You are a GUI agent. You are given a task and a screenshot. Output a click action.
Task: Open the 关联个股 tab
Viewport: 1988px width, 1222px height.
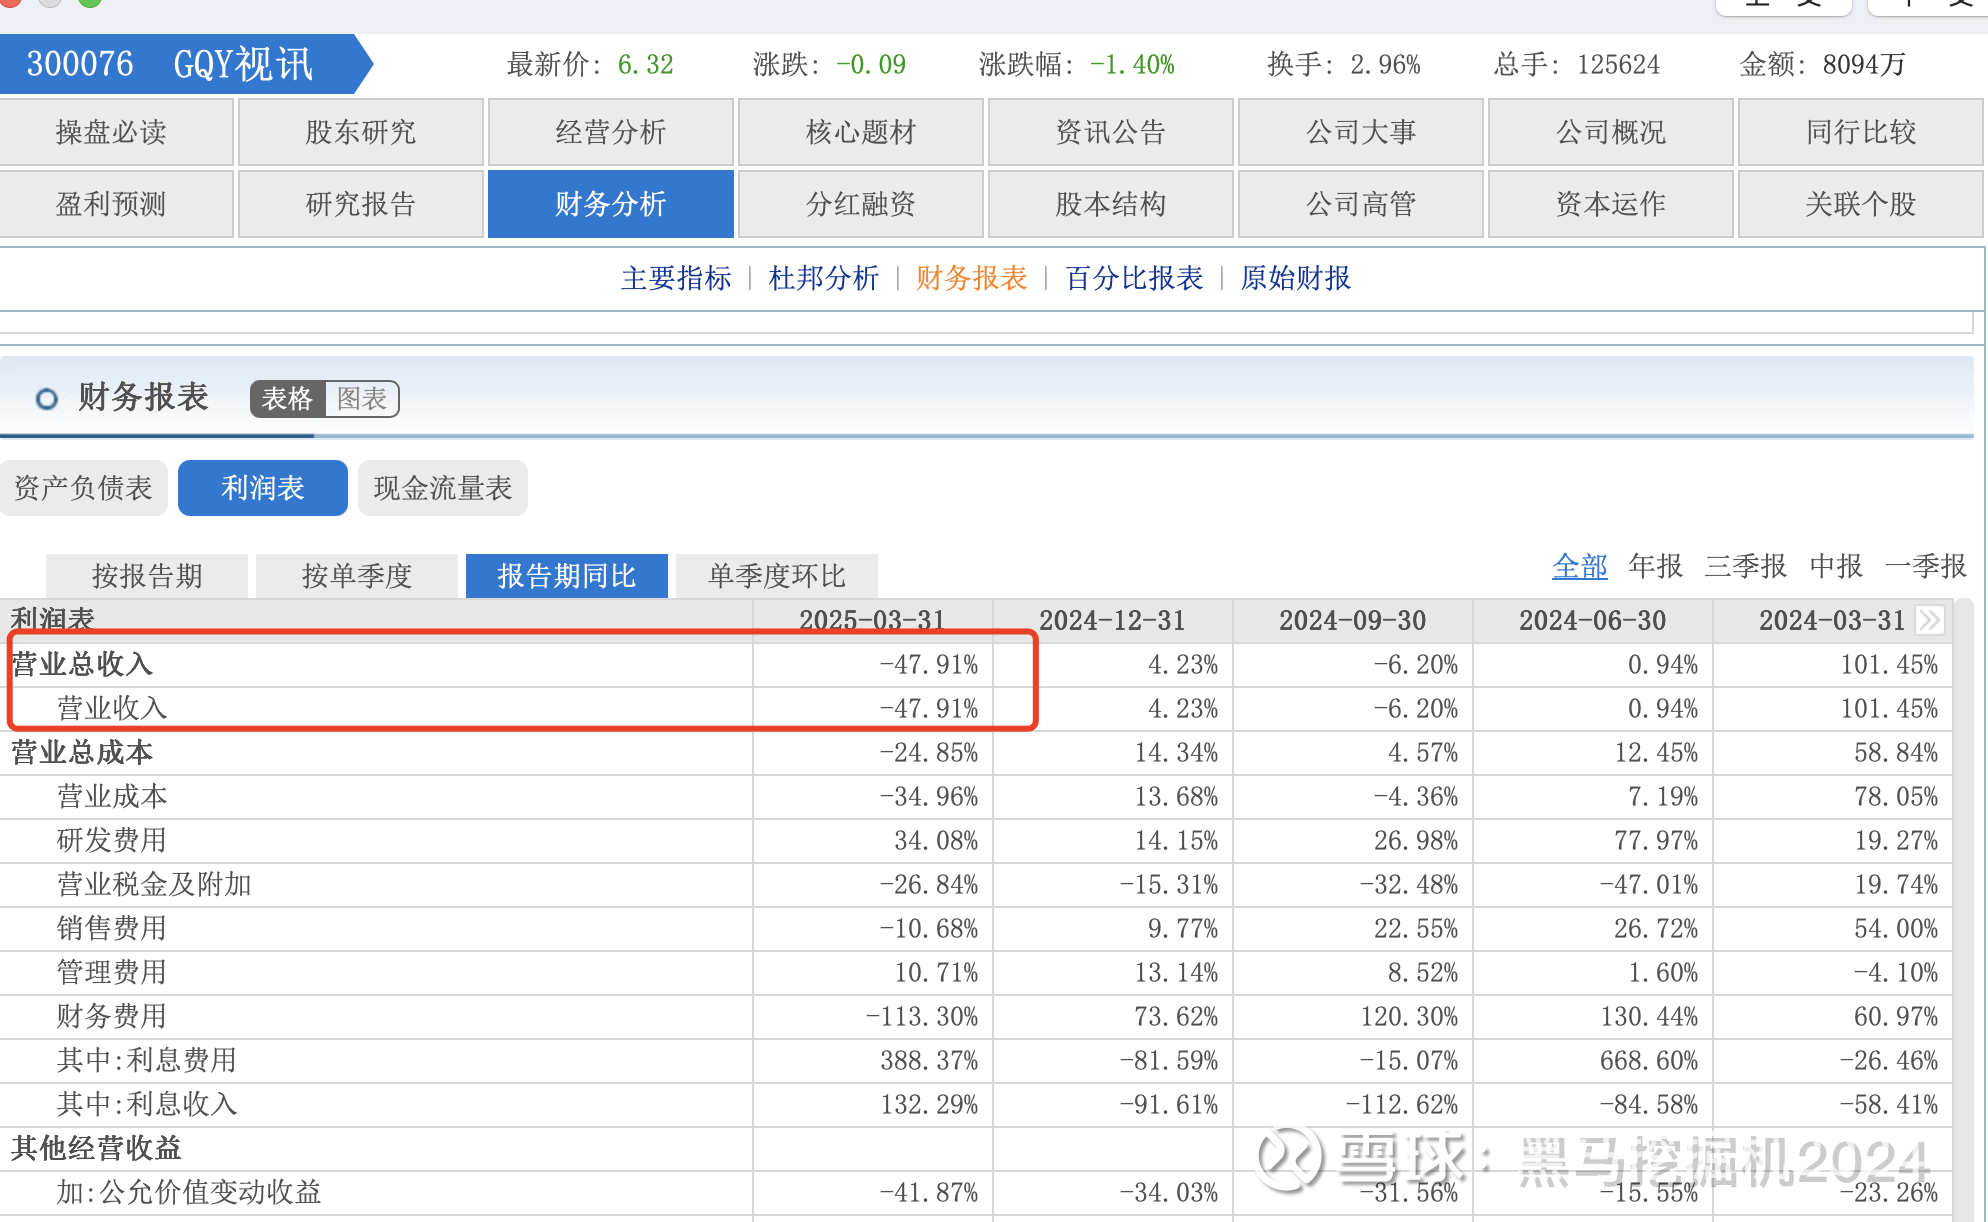1861,204
